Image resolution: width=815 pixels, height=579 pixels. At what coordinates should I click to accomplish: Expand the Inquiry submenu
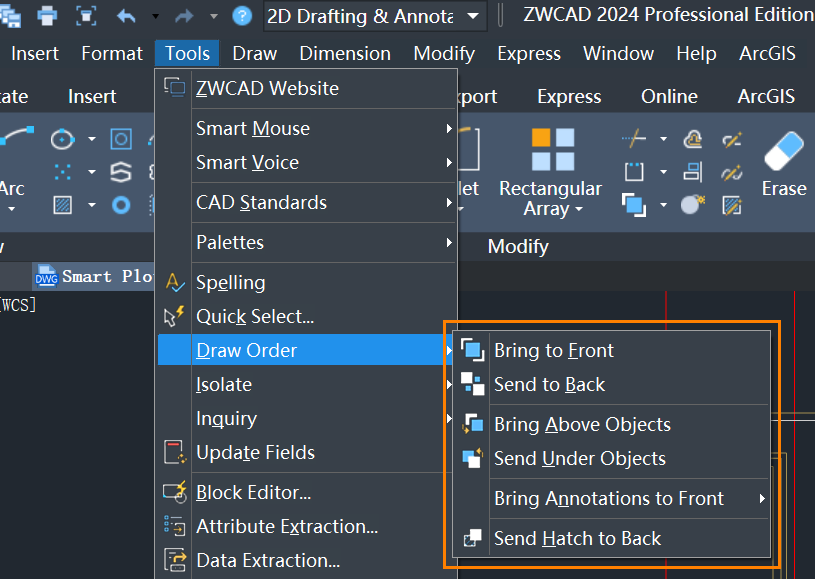(307, 419)
